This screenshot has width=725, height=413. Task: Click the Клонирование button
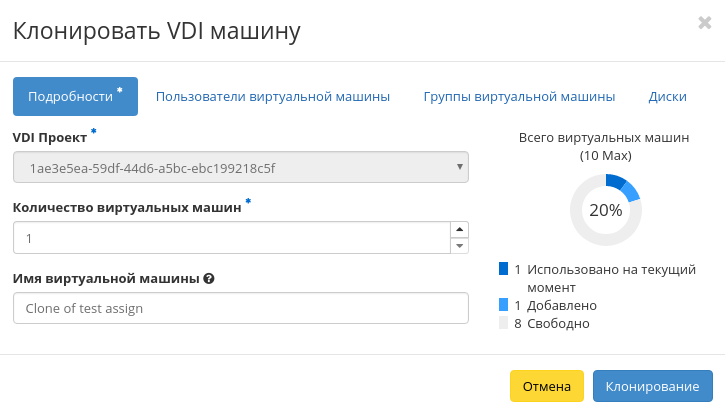652,386
